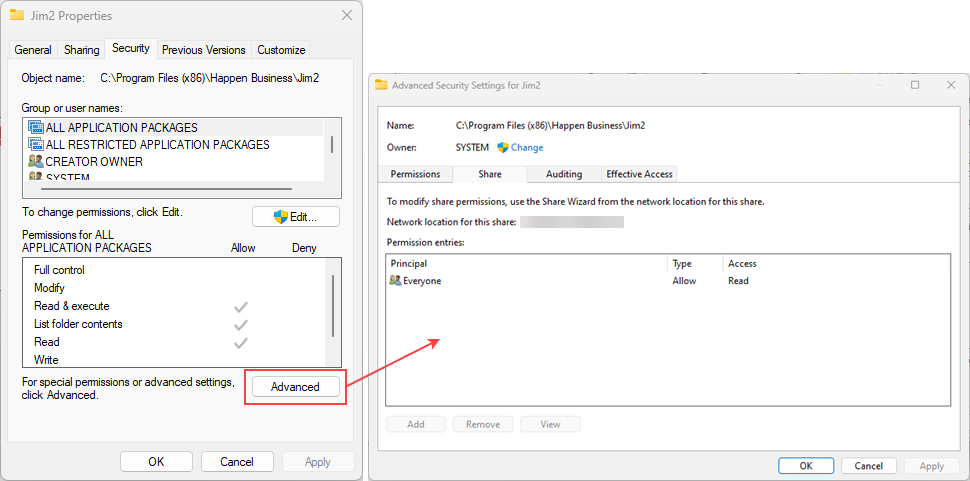The image size is (970, 481).
Task: Open the Auditing tab
Action: (x=564, y=174)
